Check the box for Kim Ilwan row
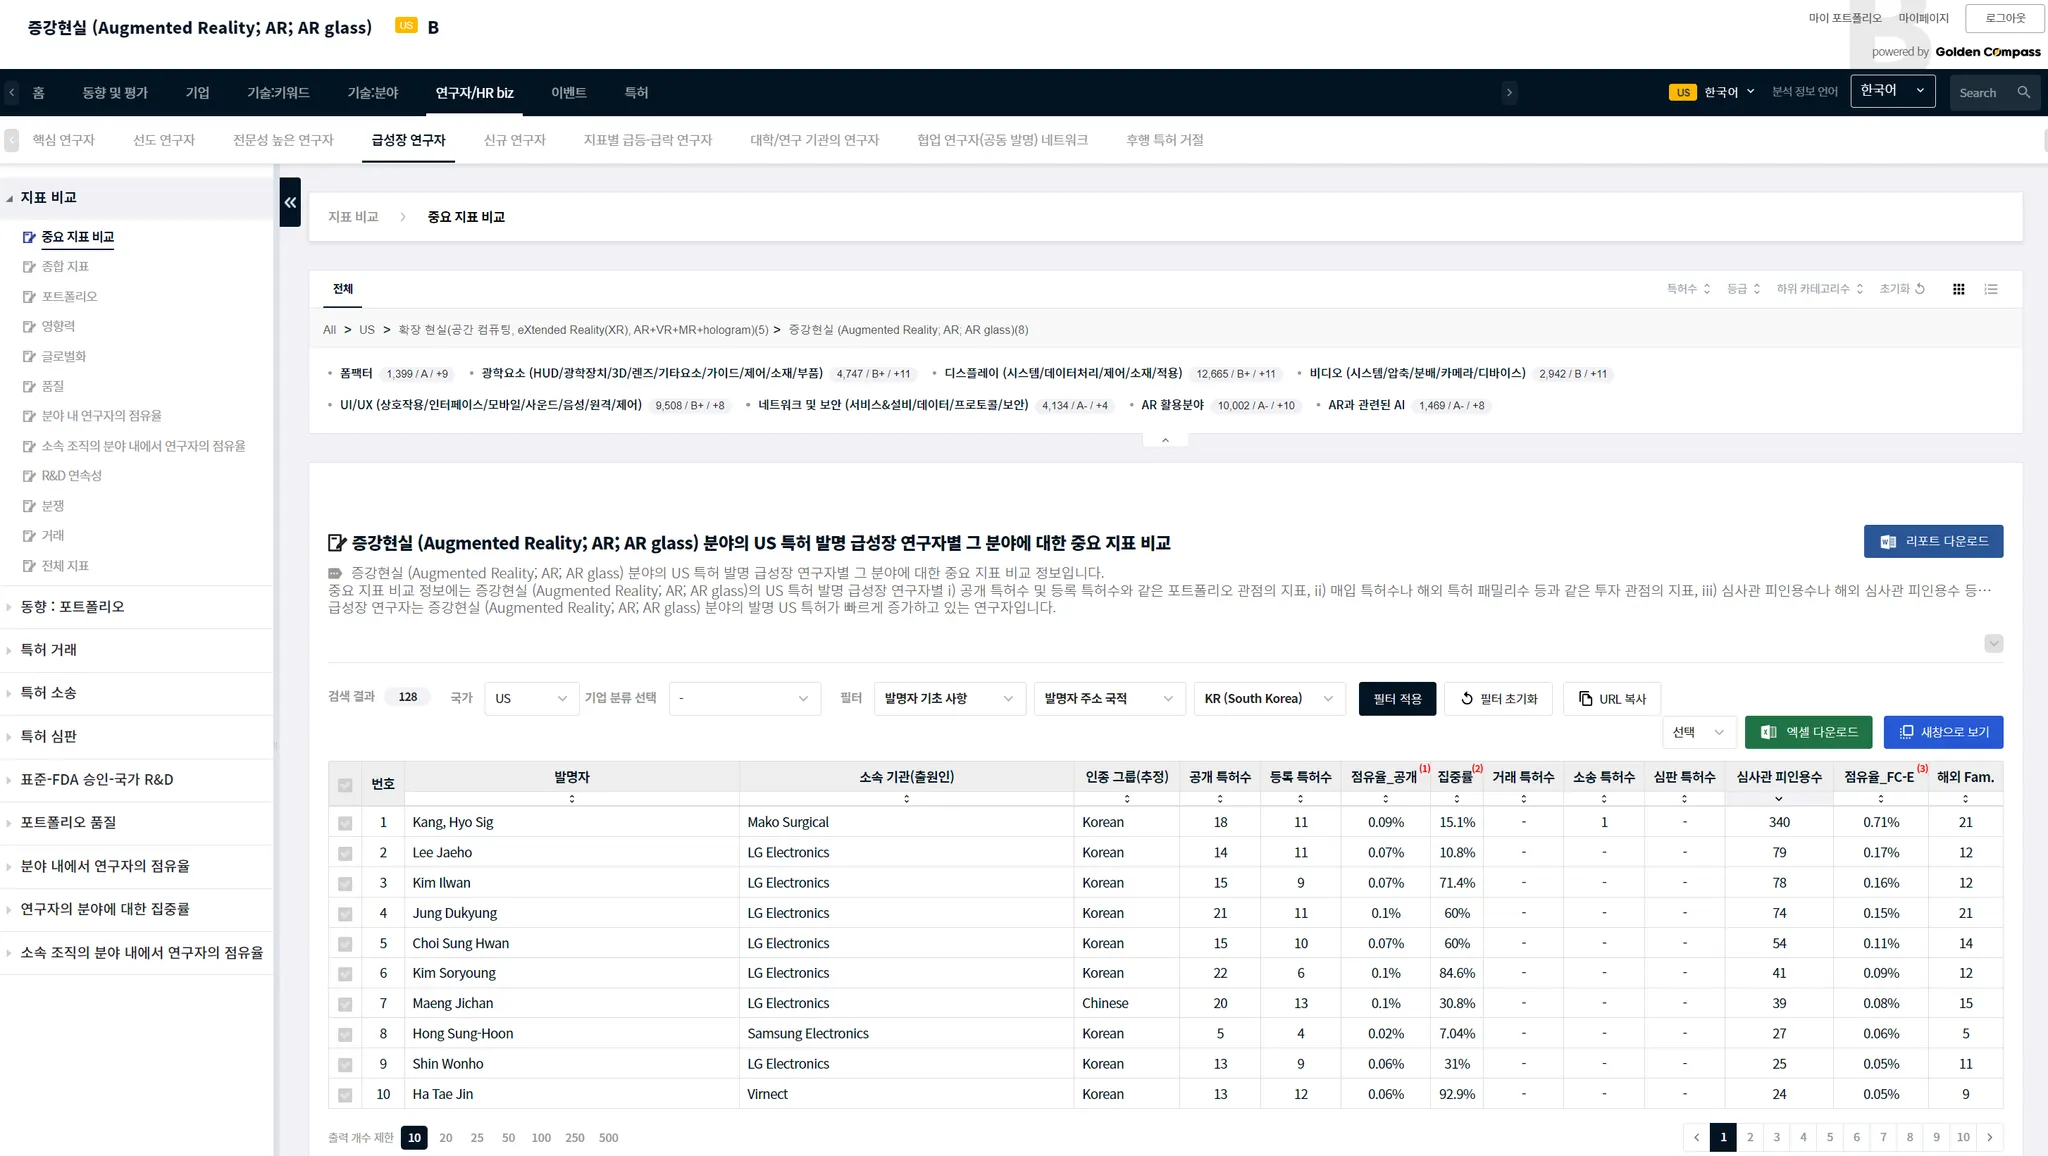Screen dimensions: 2048x1156 (x=345, y=884)
